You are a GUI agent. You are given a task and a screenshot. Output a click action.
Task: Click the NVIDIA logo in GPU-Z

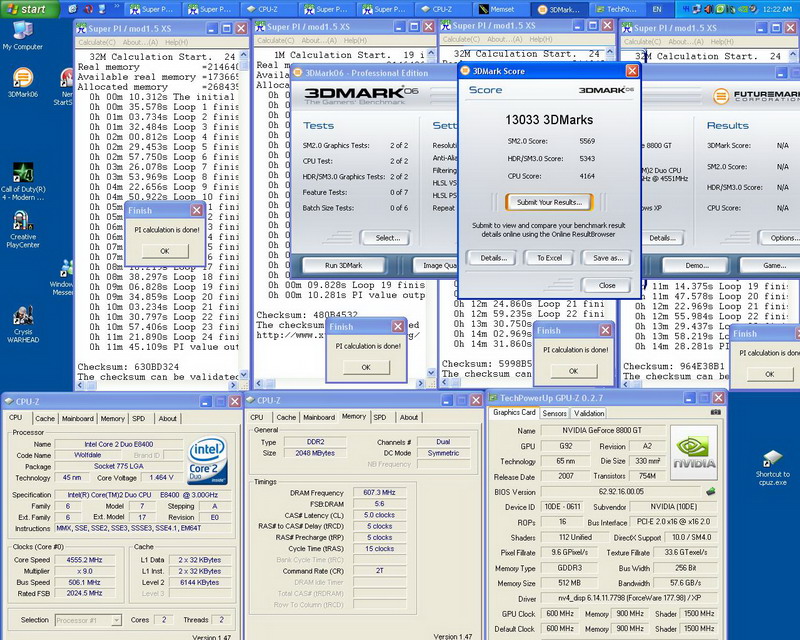[x=693, y=453]
